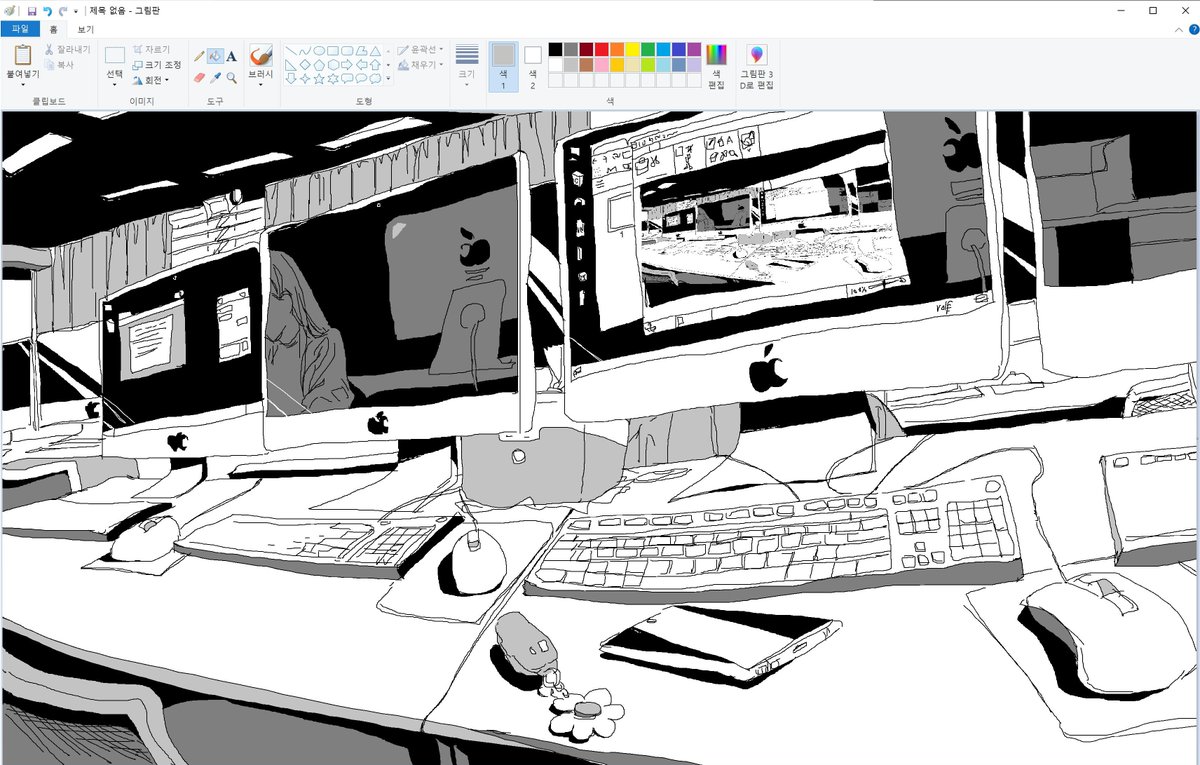Choose the Curve shape in shapes gallery
The height and width of the screenshot is (765, 1200).
[305, 51]
